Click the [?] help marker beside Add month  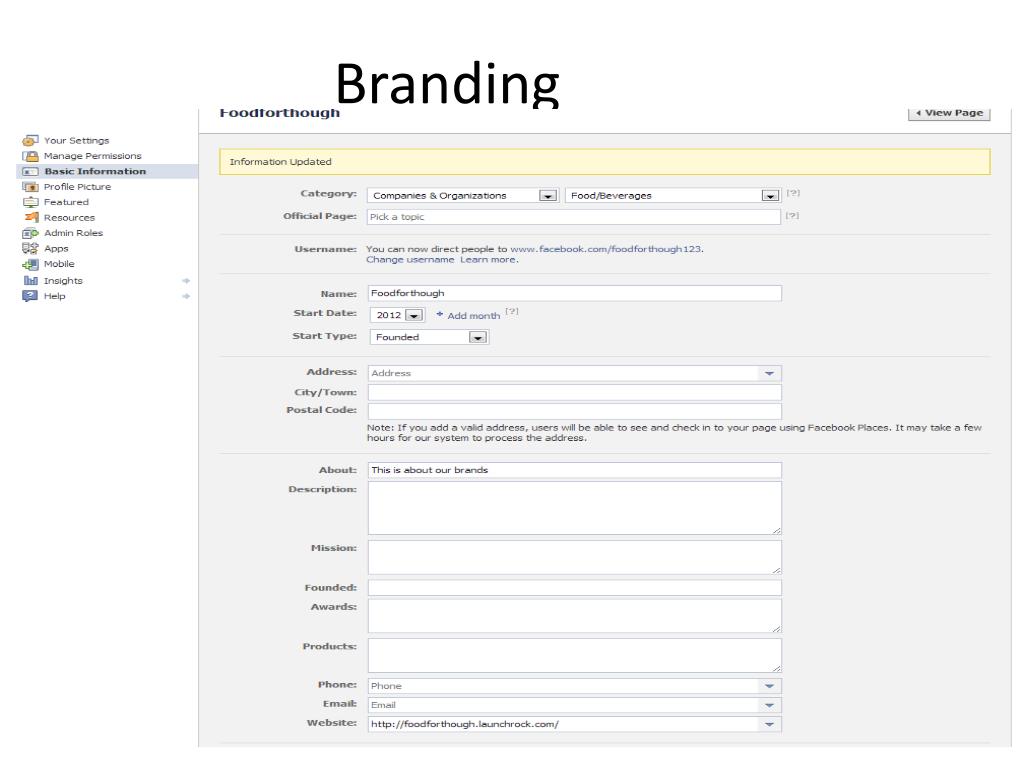pyautogui.click(x=512, y=312)
